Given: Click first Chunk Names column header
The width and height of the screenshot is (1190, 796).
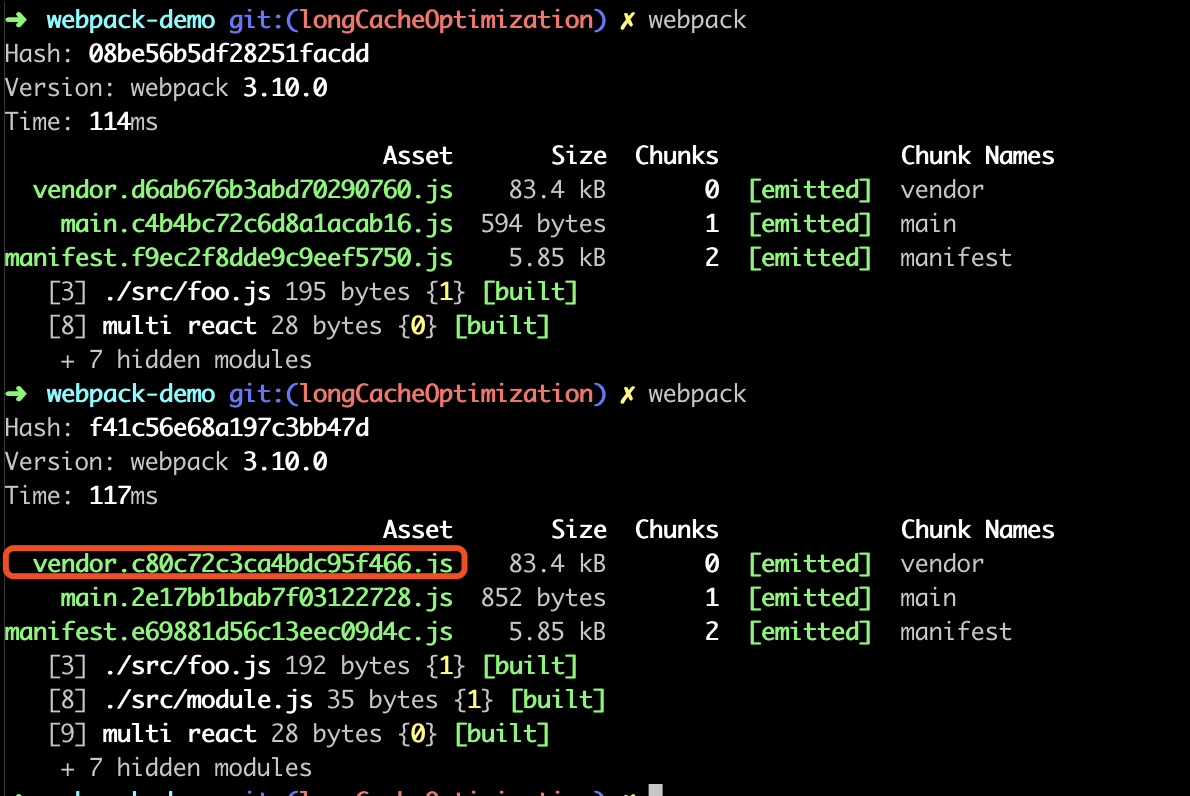Looking at the screenshot, I should [978, 156].
